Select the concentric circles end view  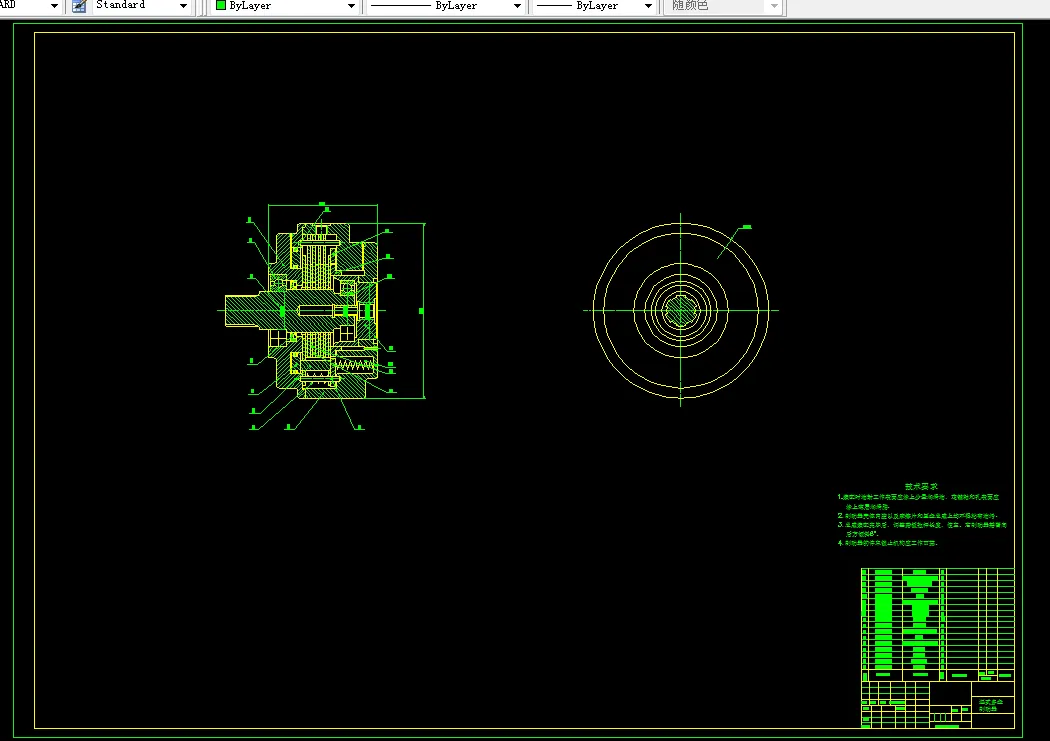tap(681, 310)
